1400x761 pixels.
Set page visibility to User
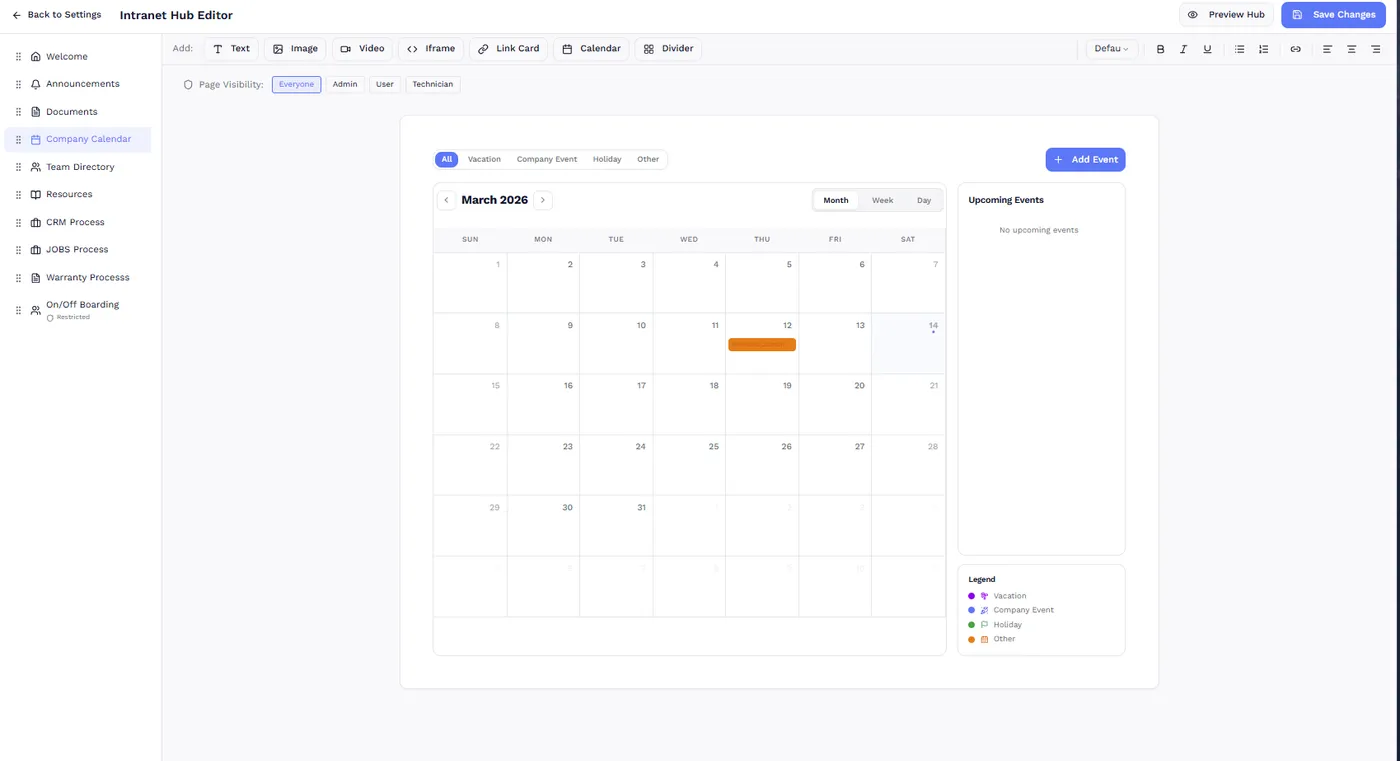(385, 85)
